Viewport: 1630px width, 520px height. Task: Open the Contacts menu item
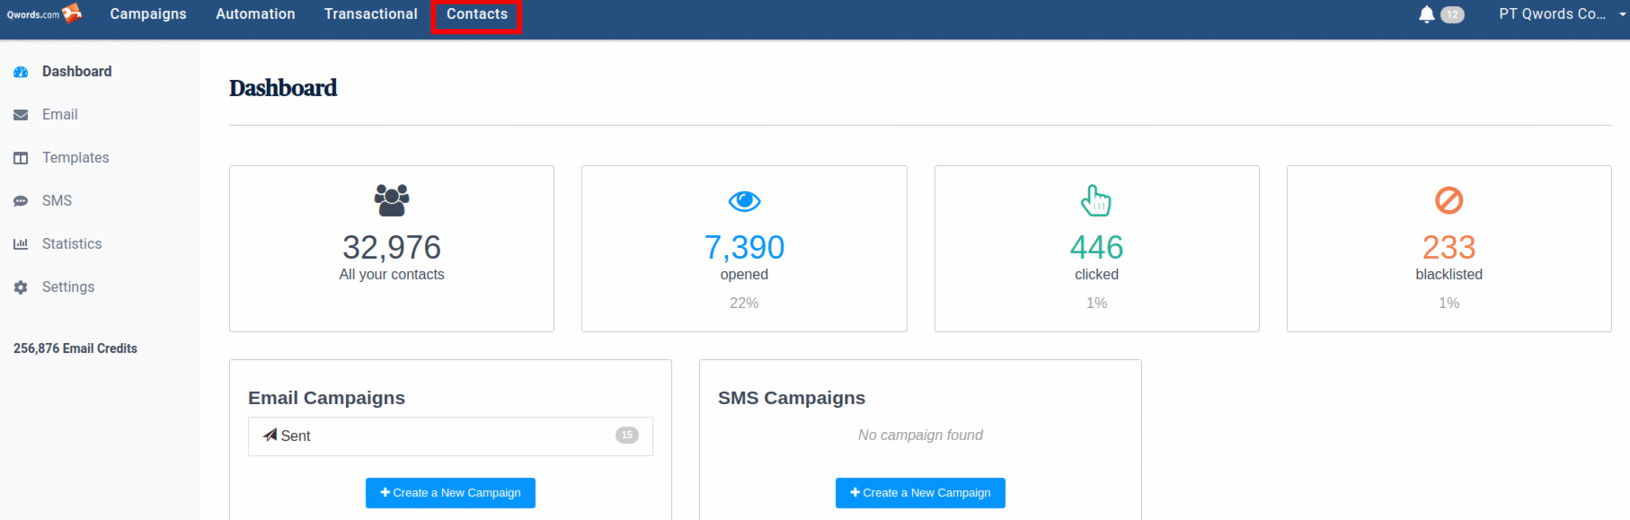[x=477, y=14]
